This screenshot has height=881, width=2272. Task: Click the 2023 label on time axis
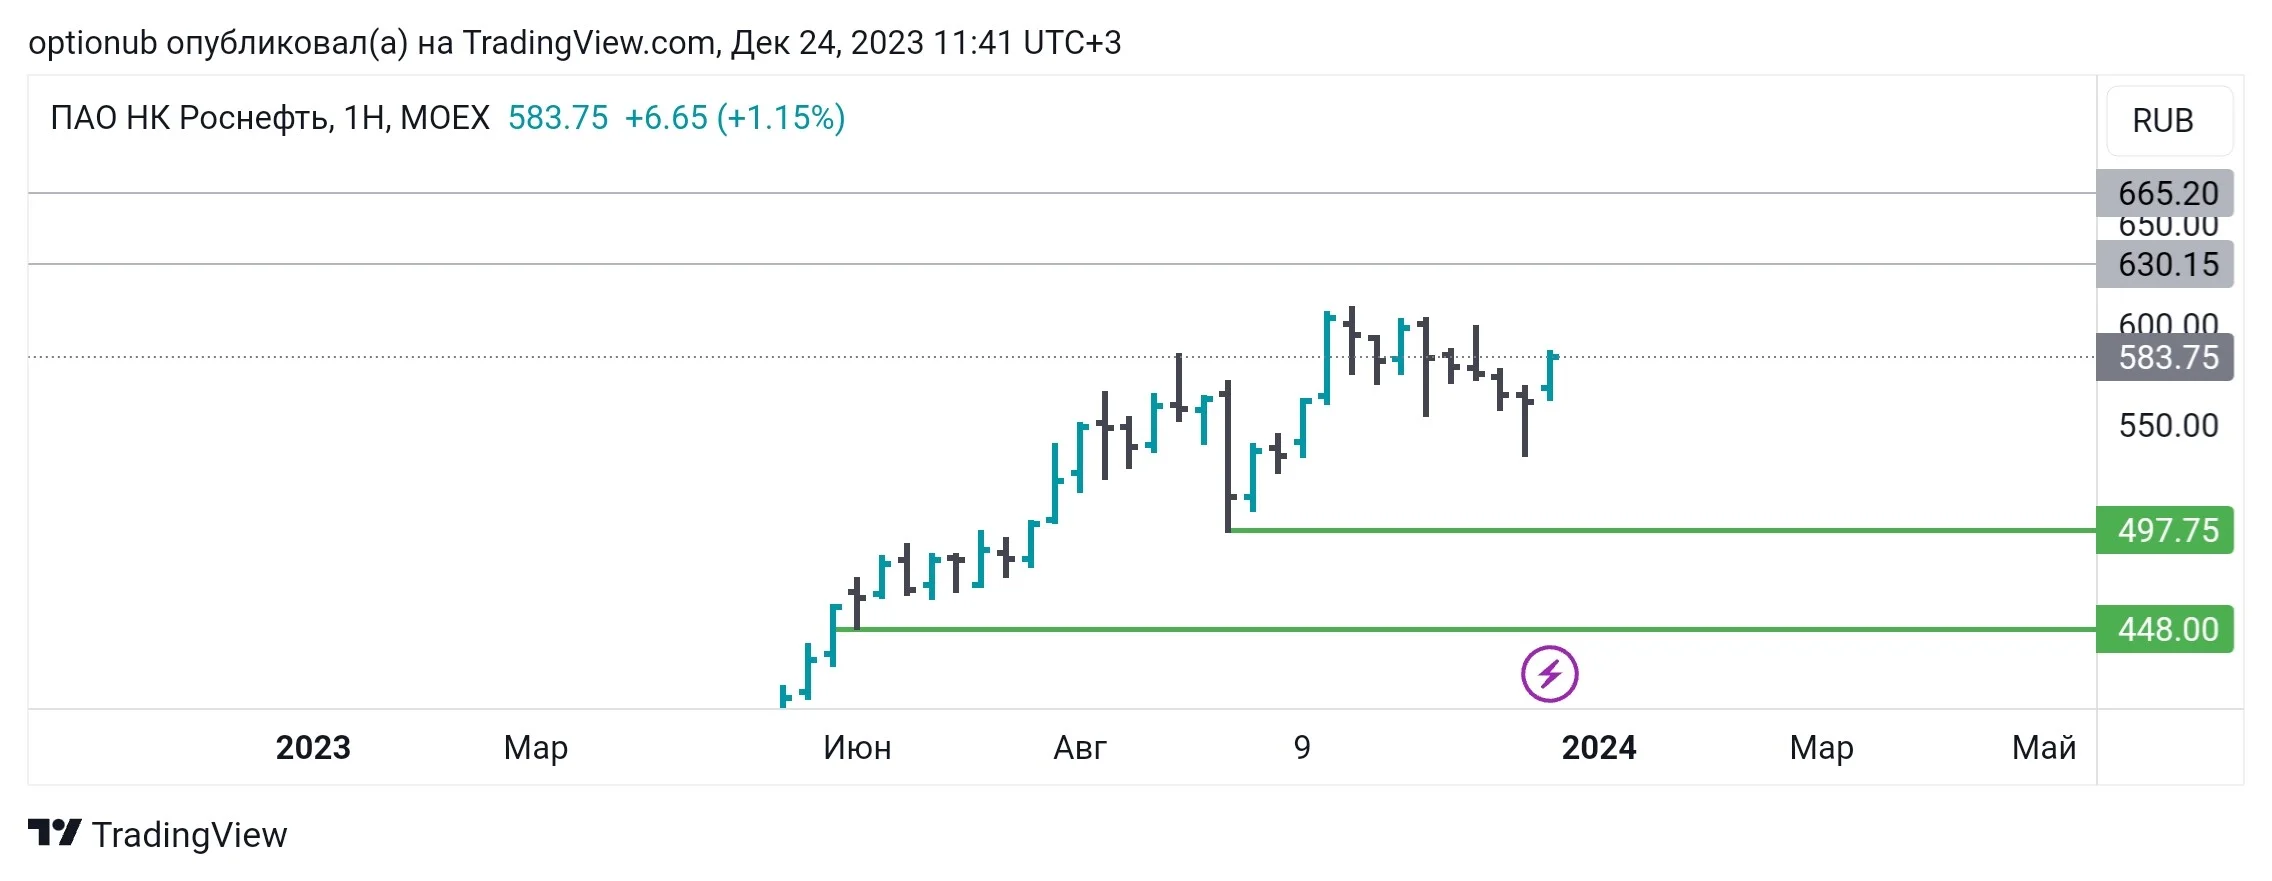[x=313, y=747]
